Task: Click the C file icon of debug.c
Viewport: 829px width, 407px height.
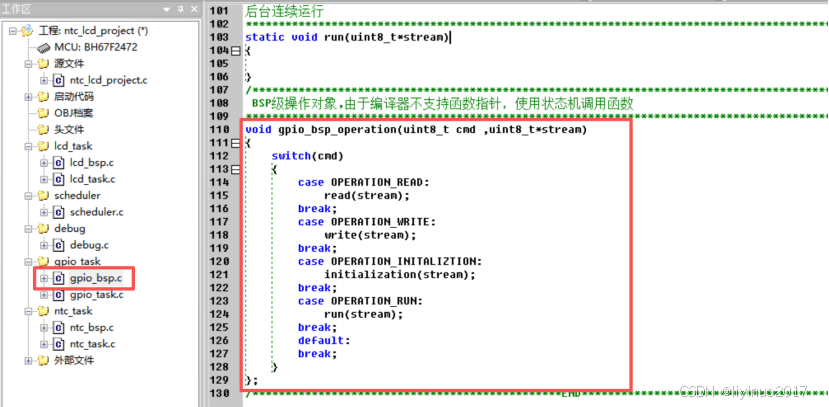Action: [x=59, y=245]
